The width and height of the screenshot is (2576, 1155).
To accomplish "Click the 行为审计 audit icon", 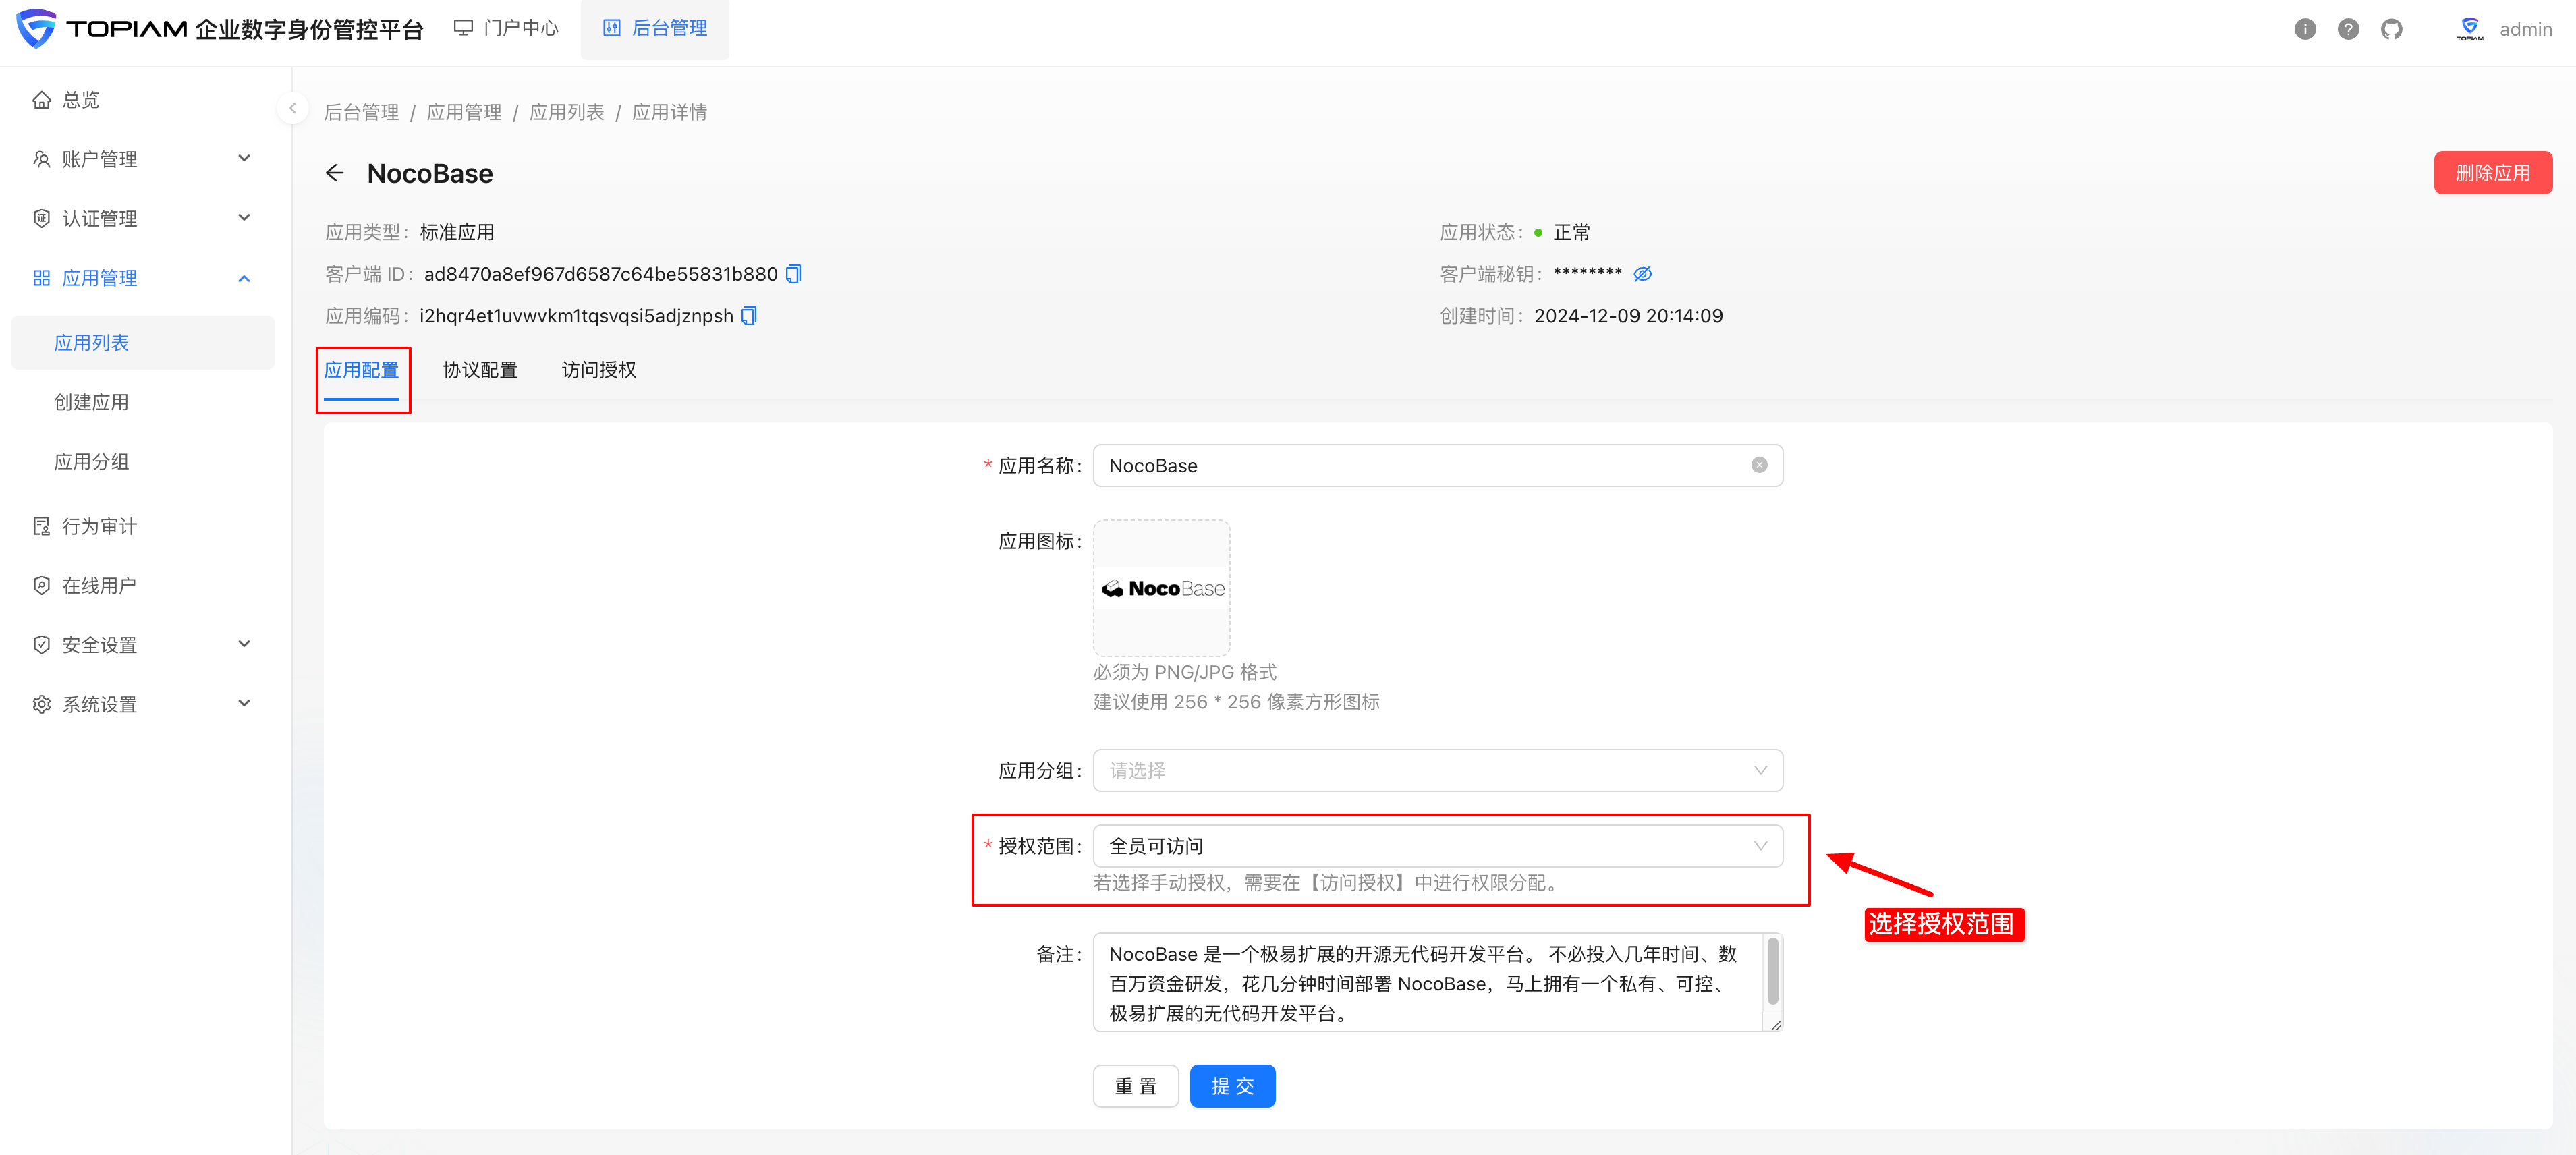I will [x=41, y=525].
